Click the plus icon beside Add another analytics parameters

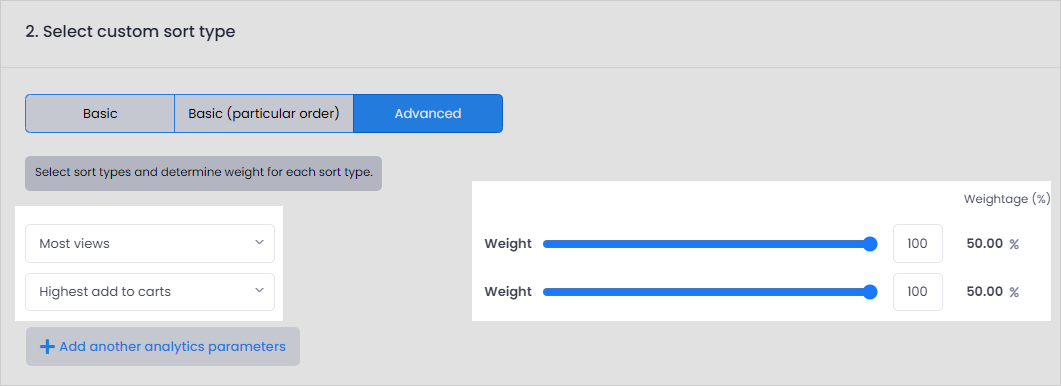click(x=47, y=347)
